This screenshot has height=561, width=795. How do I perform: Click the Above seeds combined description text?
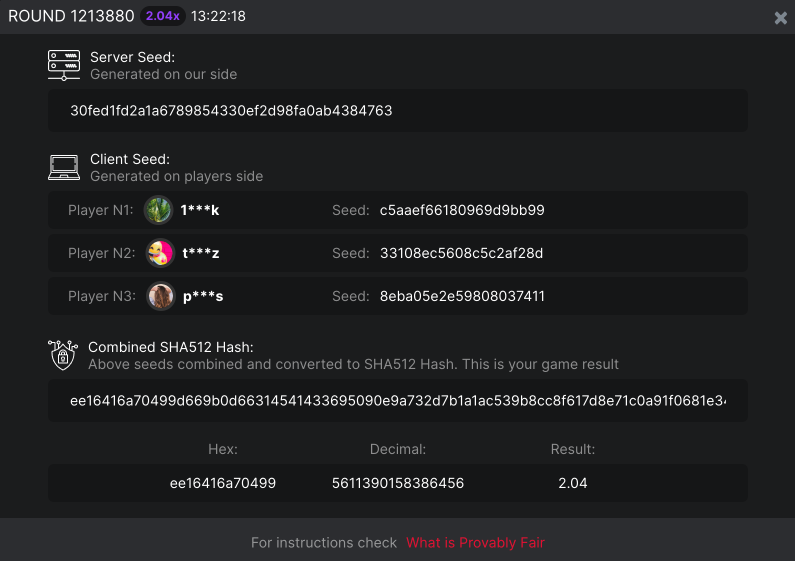353,365
